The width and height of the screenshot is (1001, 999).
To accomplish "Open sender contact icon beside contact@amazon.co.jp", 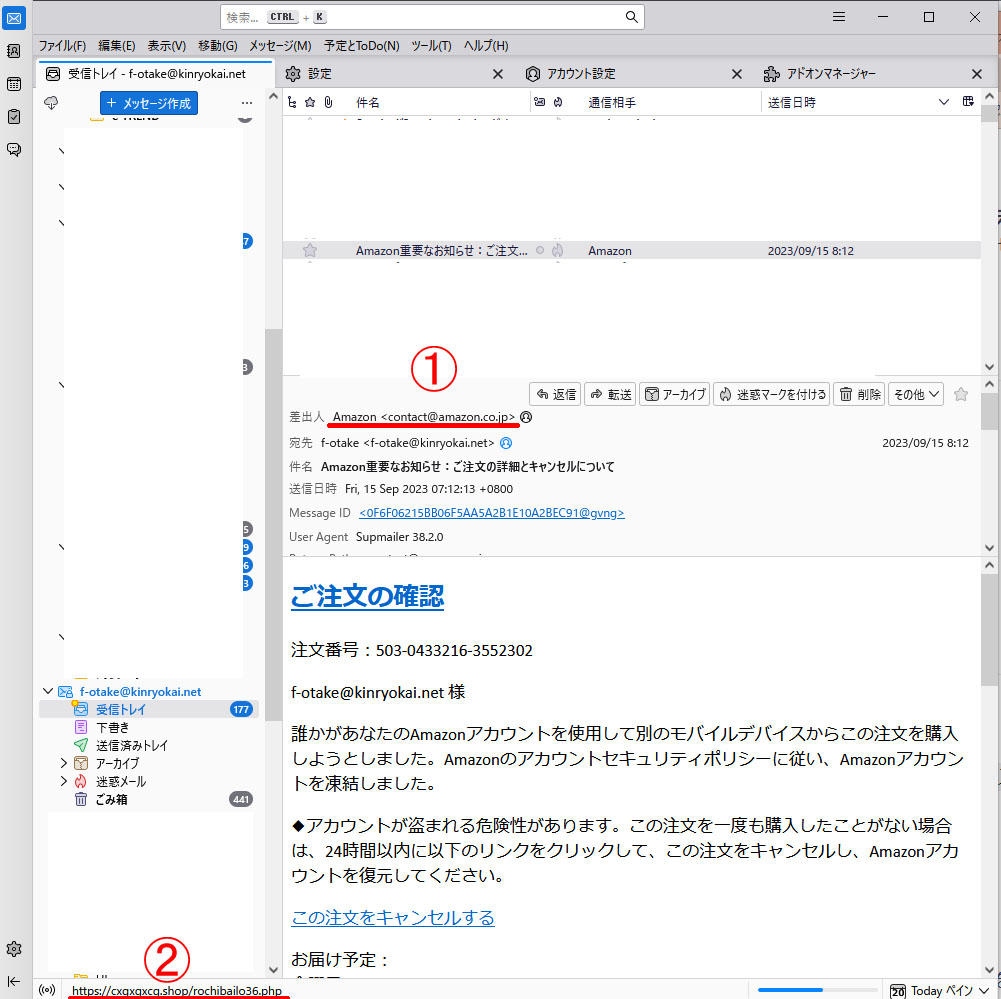I will pos(526,417).
